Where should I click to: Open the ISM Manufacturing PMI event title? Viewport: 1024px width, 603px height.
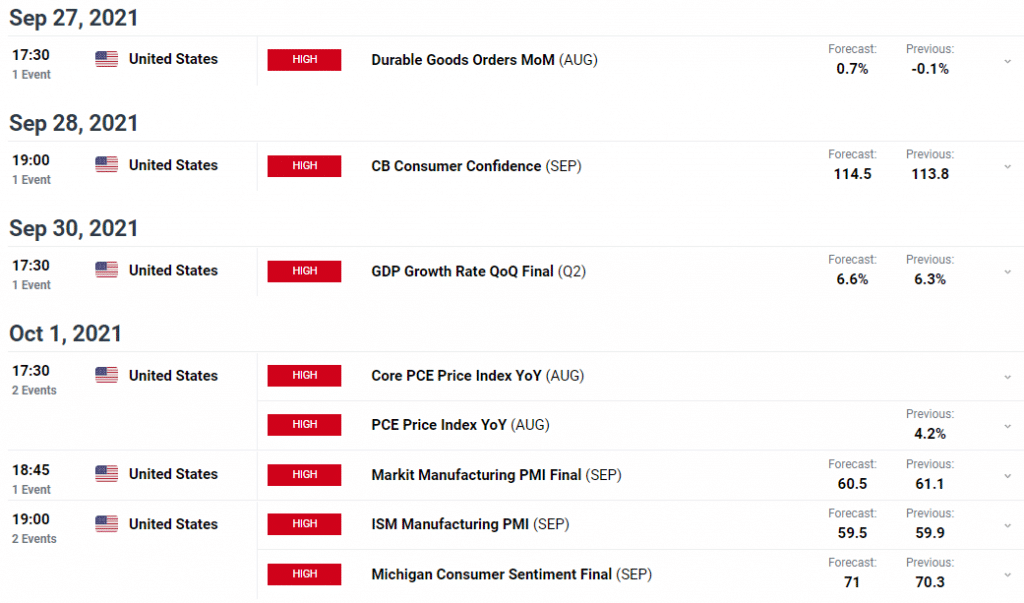[x=470, y=525]
